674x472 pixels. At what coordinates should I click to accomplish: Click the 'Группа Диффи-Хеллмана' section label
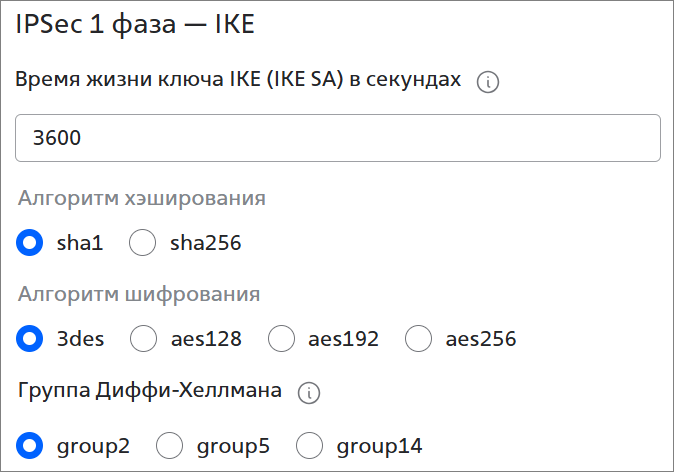151,391
